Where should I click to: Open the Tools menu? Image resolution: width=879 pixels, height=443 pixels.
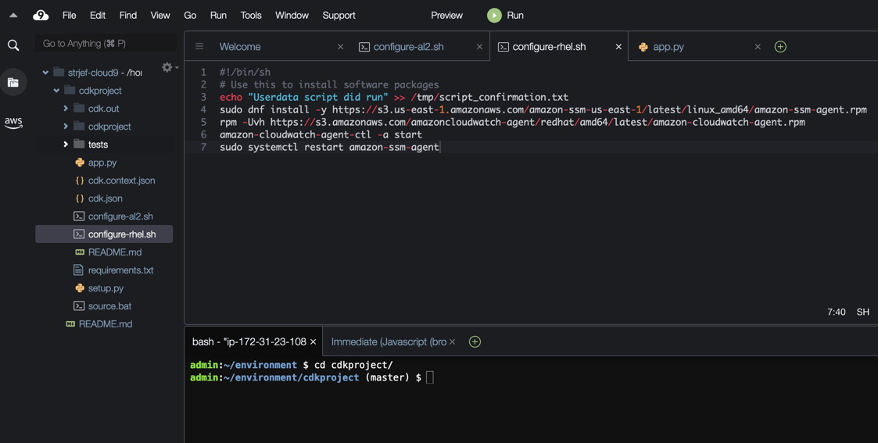pos(251,15)
